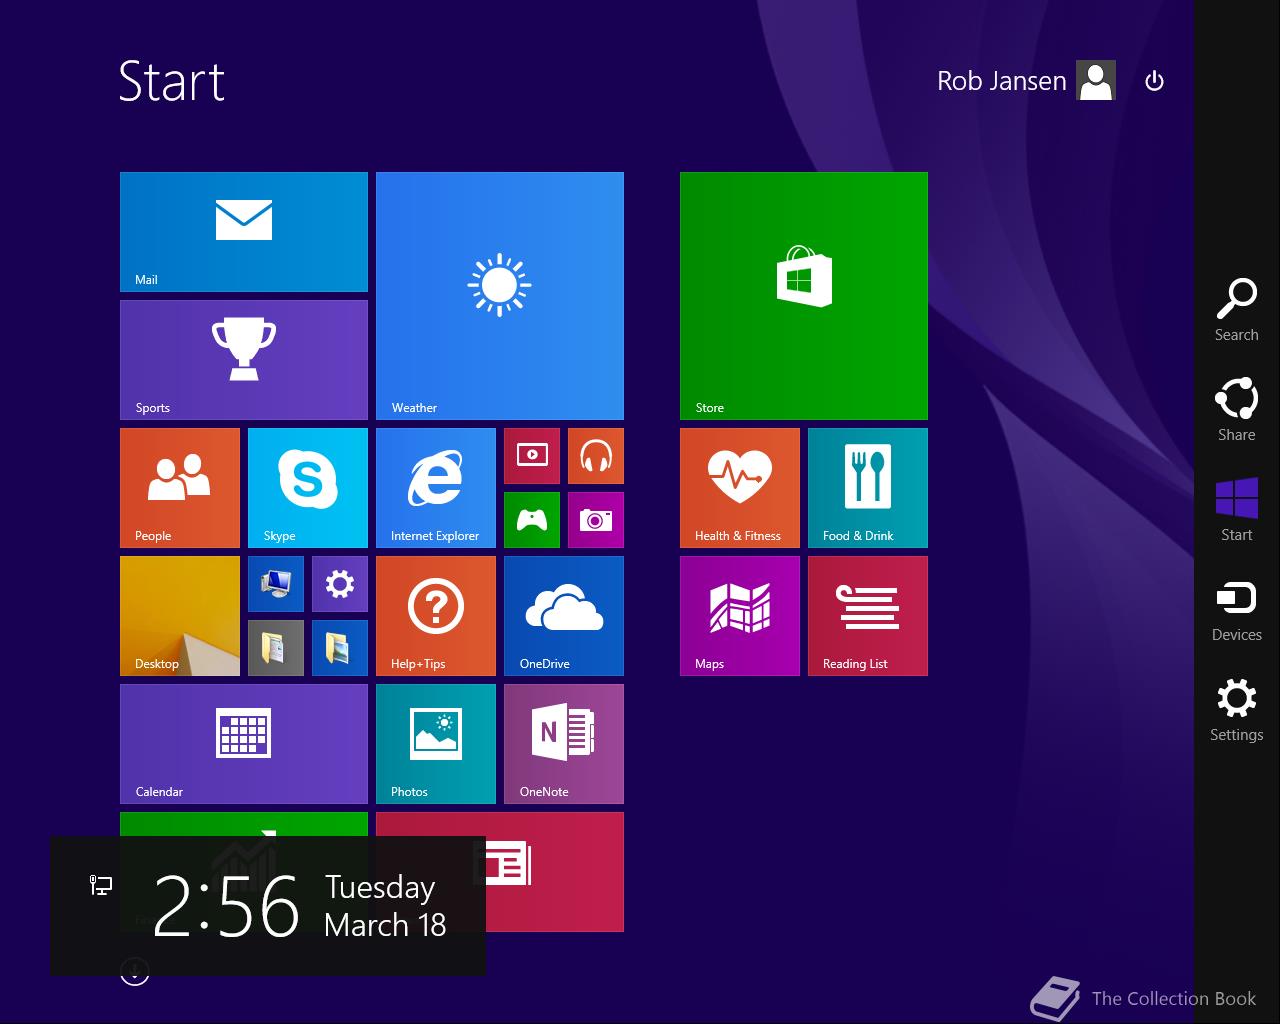Open the Mail tile
This screenshot has width=1280, height=1024.
244,232
